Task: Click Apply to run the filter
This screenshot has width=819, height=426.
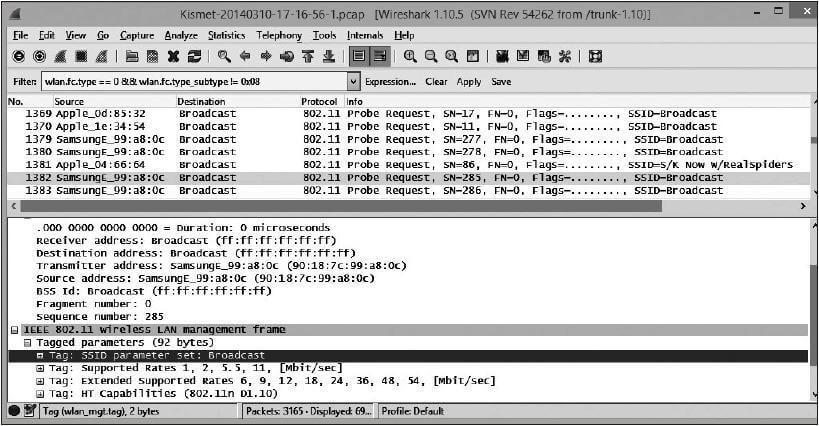Action: point(469,82)
